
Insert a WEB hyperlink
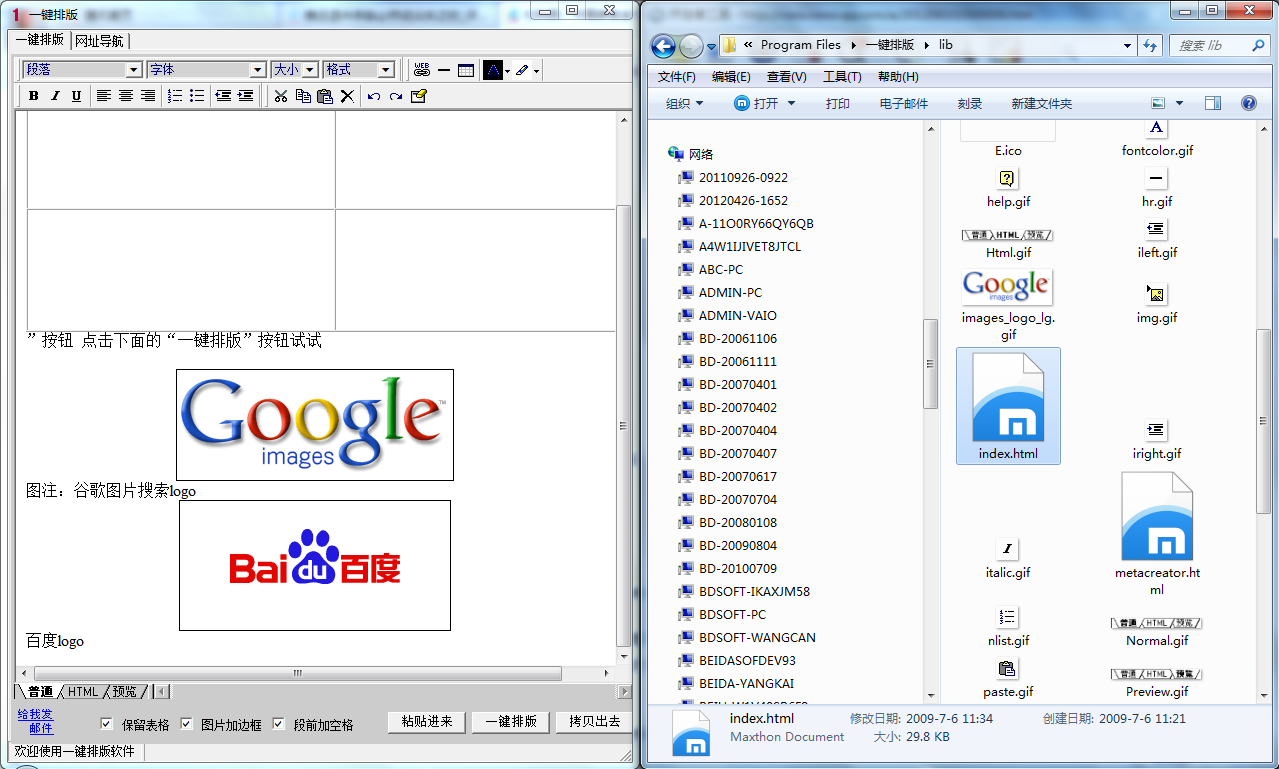point(421,70)
